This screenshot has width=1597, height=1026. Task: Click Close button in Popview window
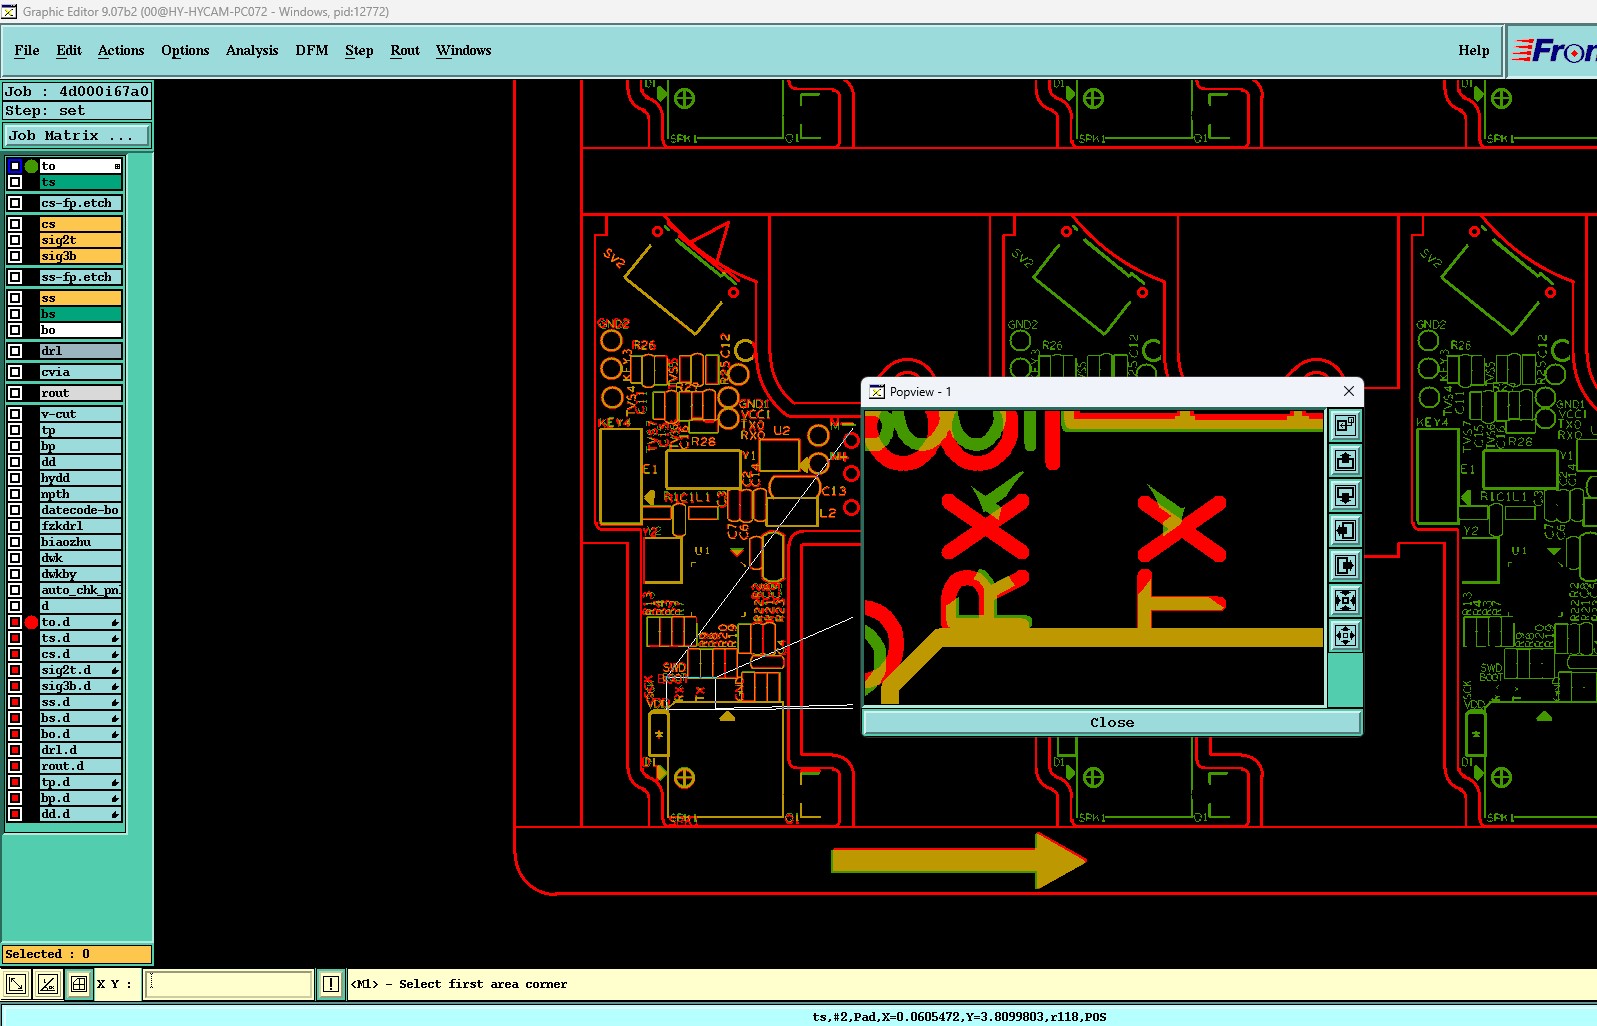[x=1112, y=722]
